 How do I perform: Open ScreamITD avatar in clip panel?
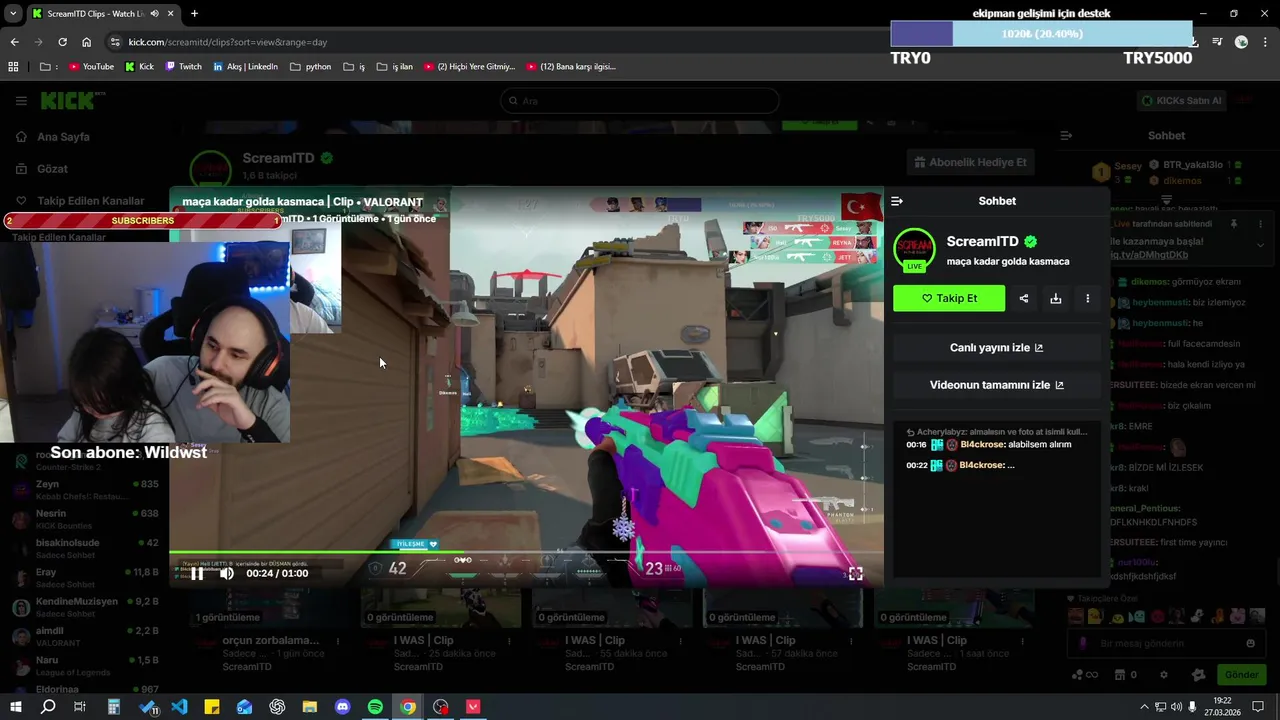914,250
